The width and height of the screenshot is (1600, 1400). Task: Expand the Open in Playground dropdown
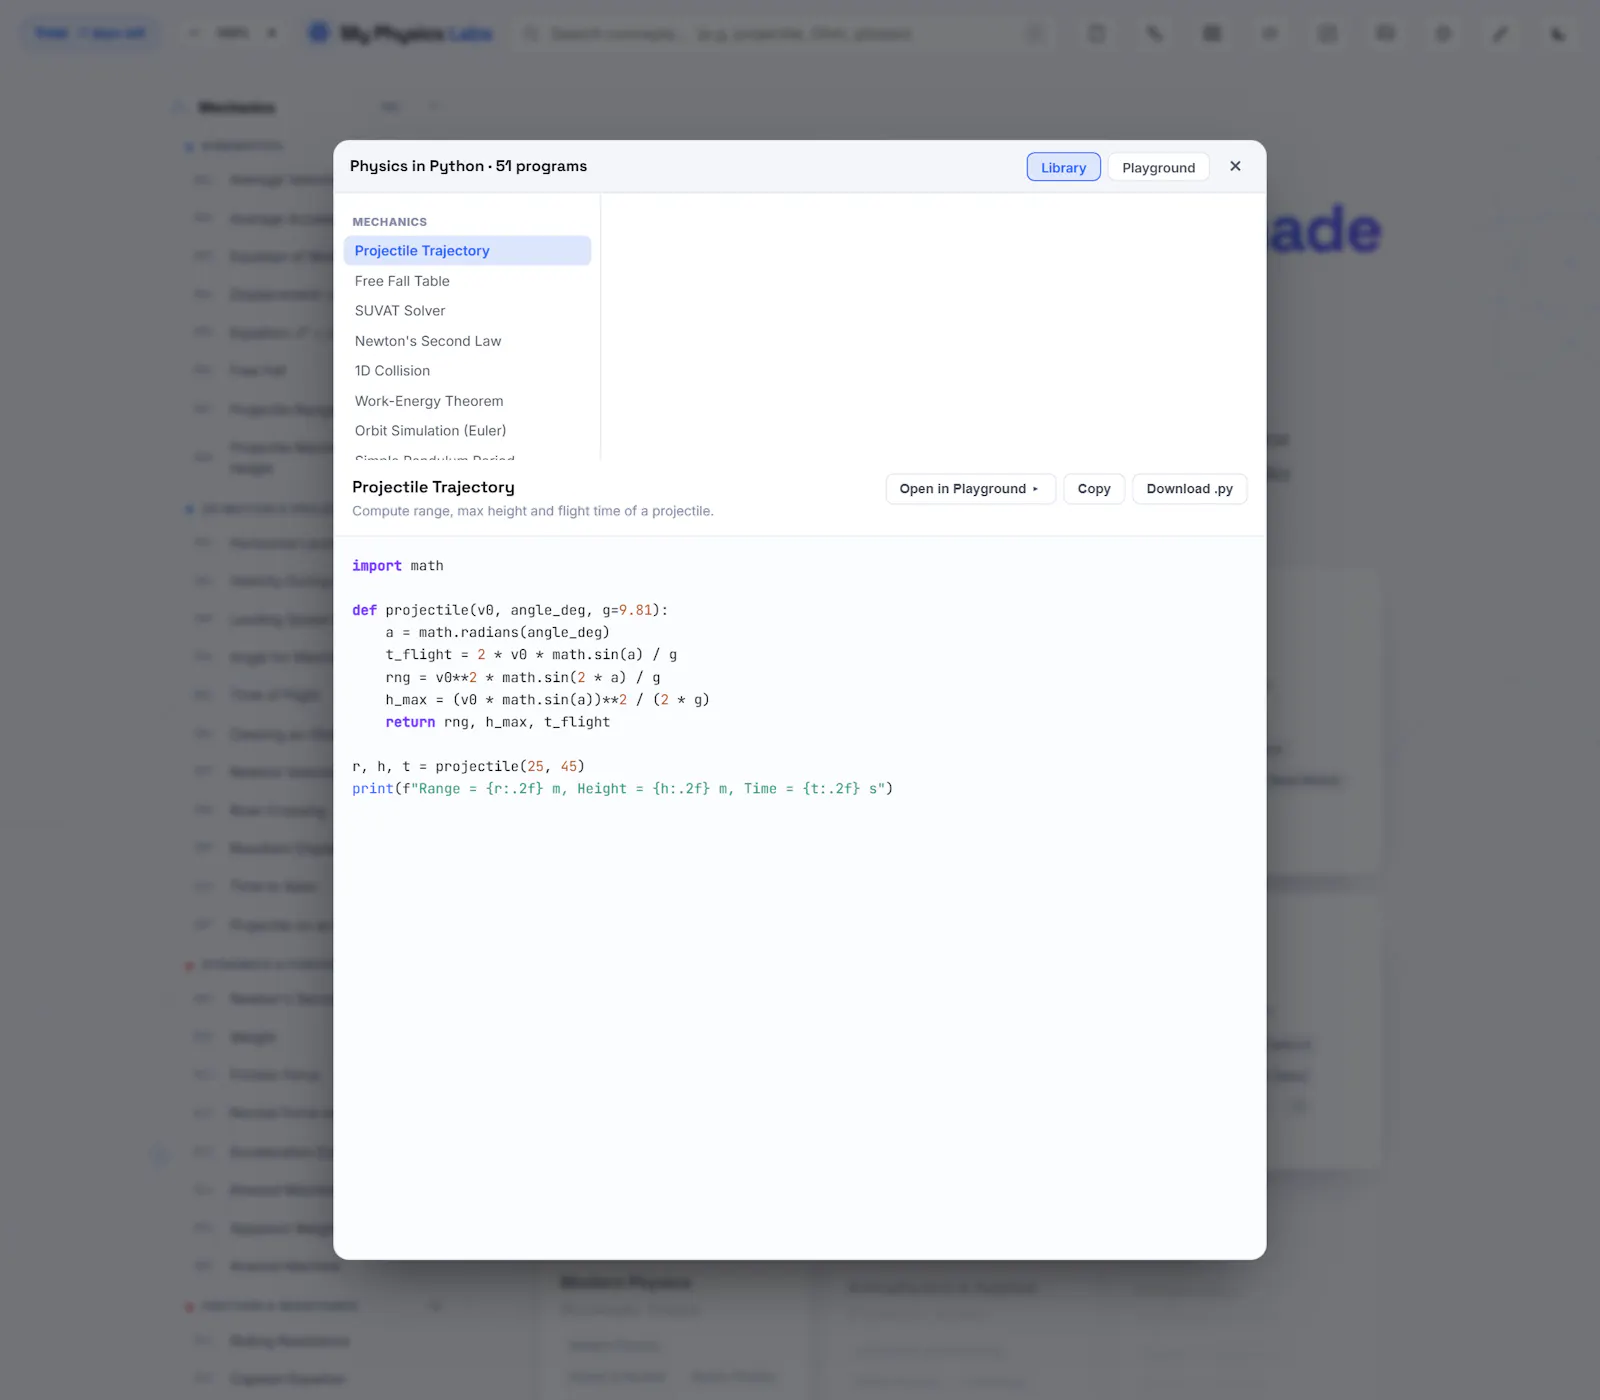(x=970, y=489)
